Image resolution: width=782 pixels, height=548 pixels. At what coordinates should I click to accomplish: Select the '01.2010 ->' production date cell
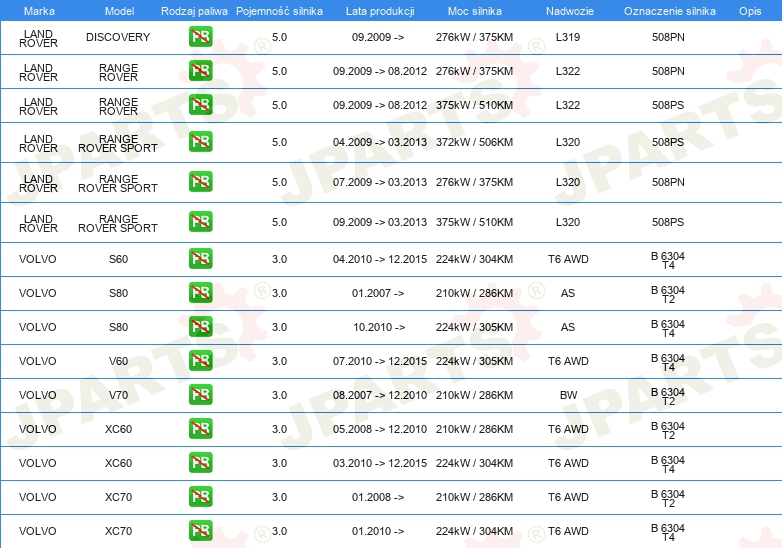pos(378,532)
